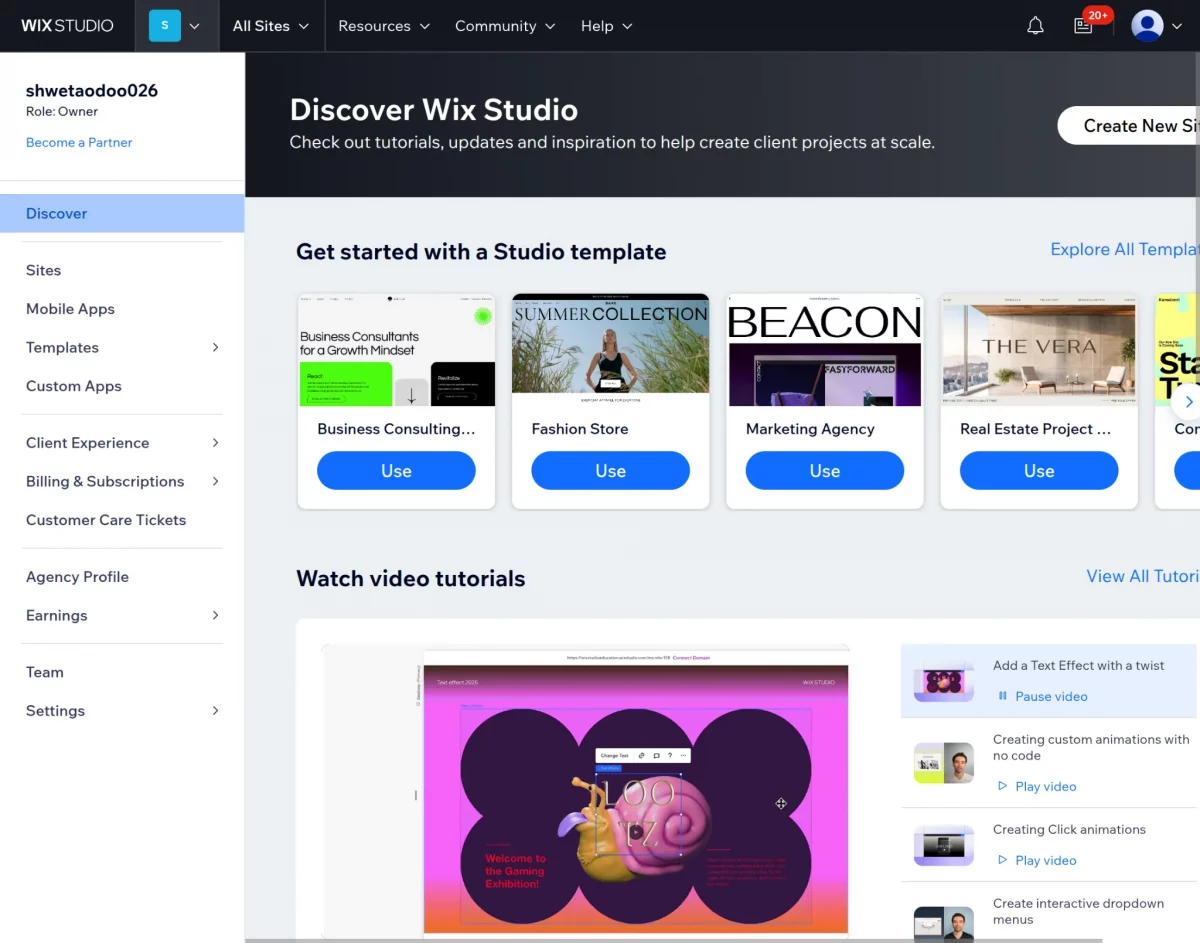Click the Click animations tutorial thumbnail
The image size is (1200, 943).
944,846
